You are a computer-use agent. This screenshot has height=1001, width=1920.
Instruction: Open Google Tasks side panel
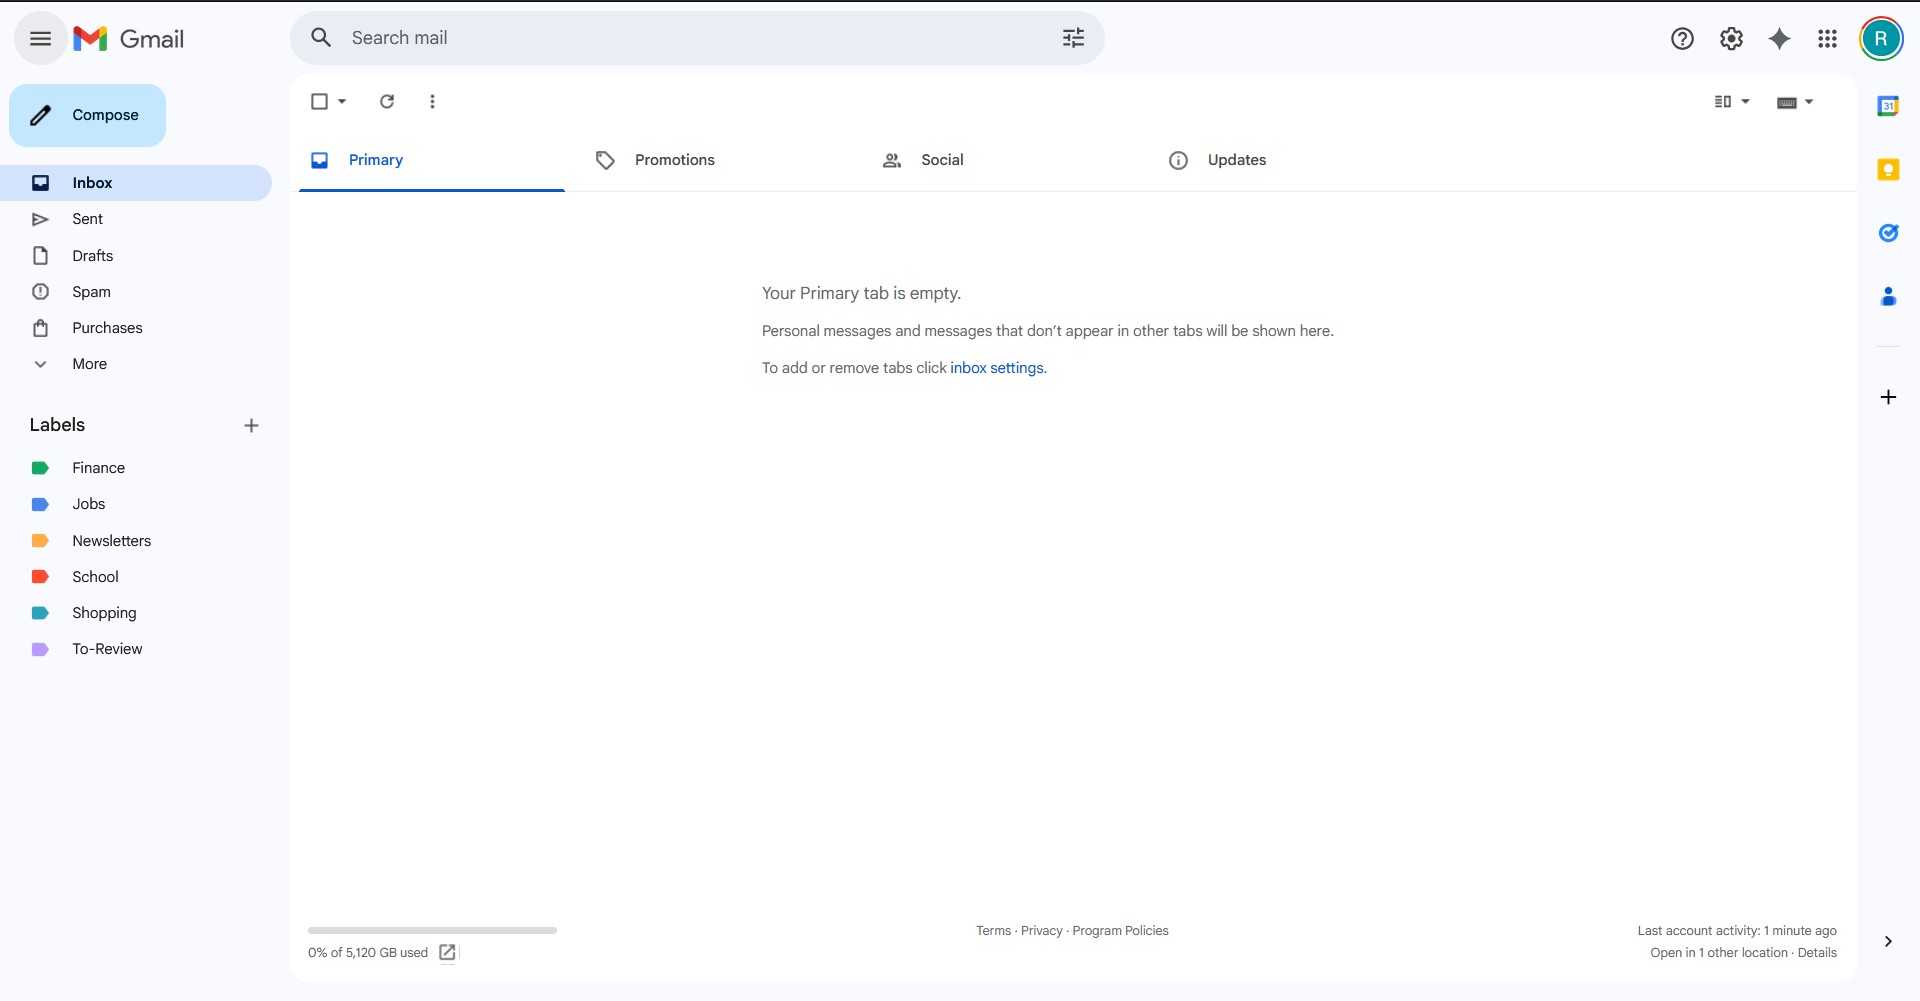pyautogui.click(x=1889, y=233)
